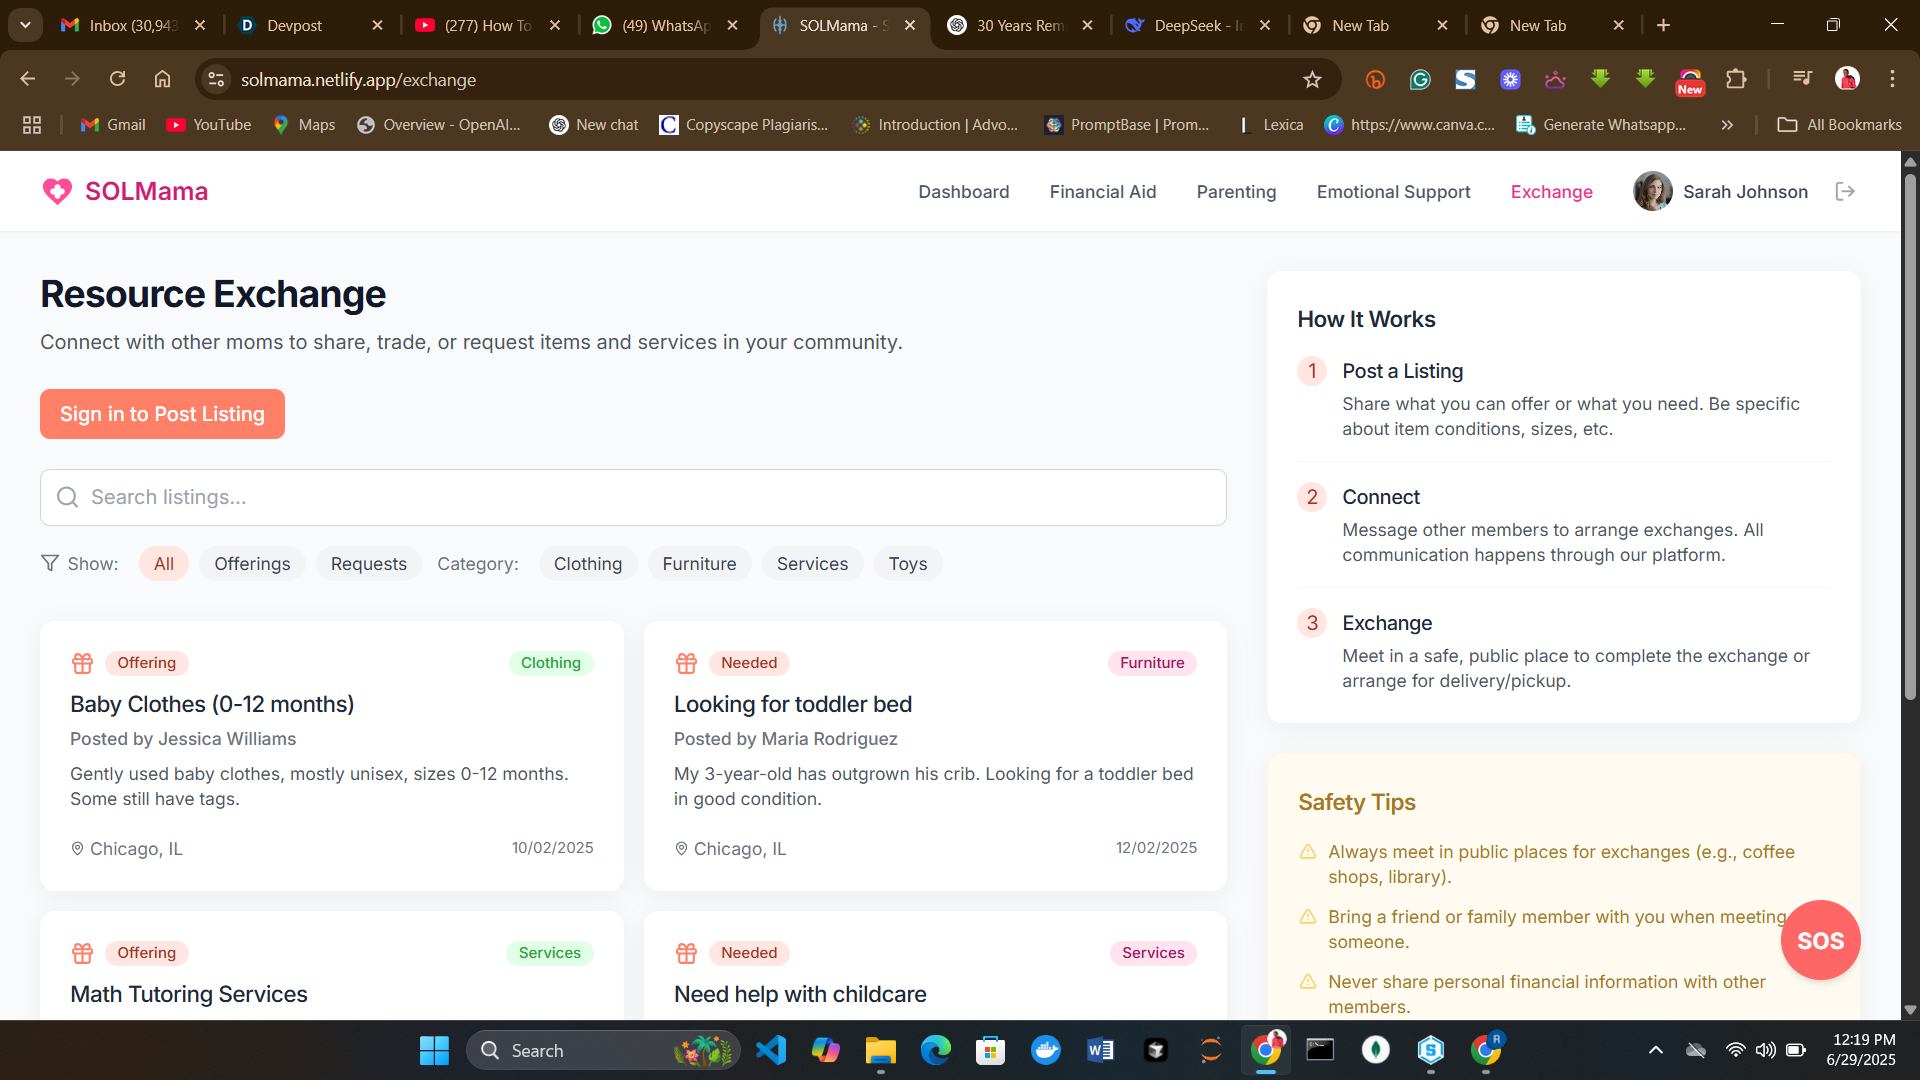Expand the browser tab search dropdown arrow
Screen dimensions: 1920x1080
coord(25,25)
